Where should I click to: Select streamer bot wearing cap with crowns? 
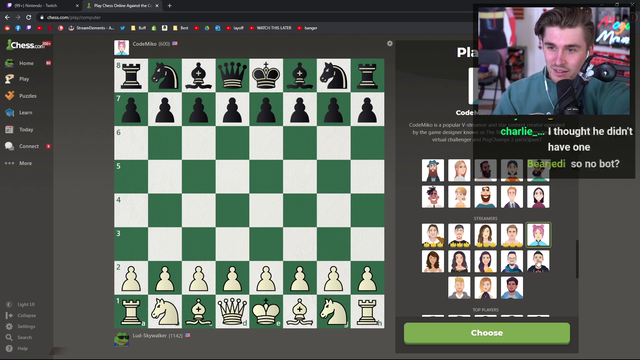[459, 235]
